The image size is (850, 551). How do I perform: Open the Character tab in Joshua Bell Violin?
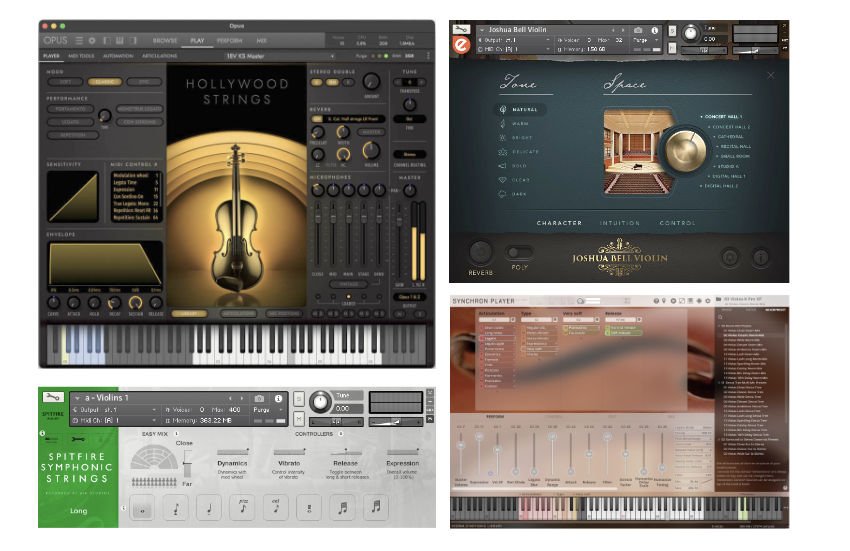[x=559, y=223]
